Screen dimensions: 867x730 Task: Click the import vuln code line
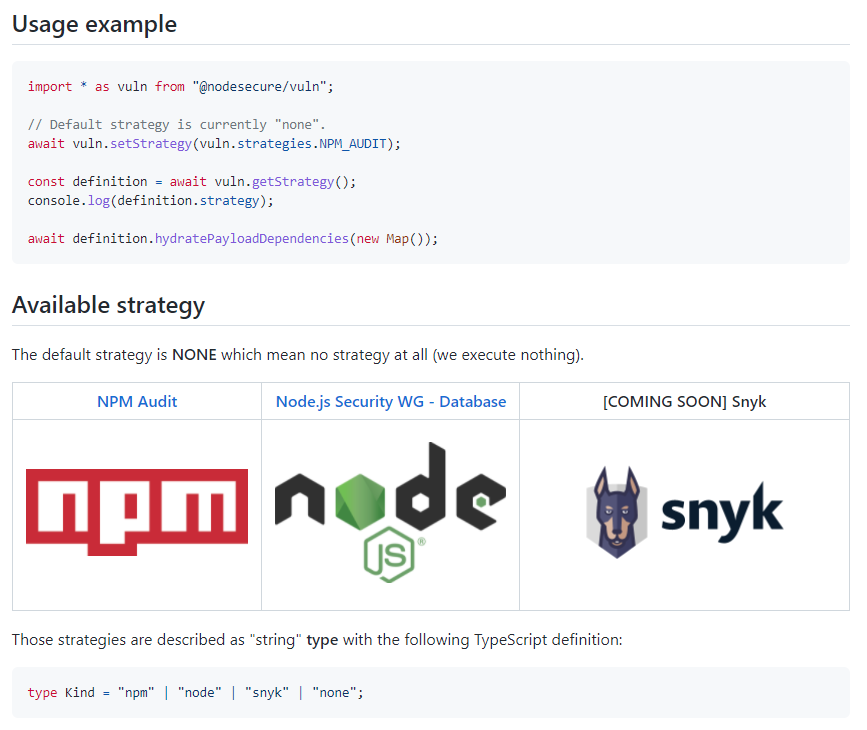[x=181, y=87]
